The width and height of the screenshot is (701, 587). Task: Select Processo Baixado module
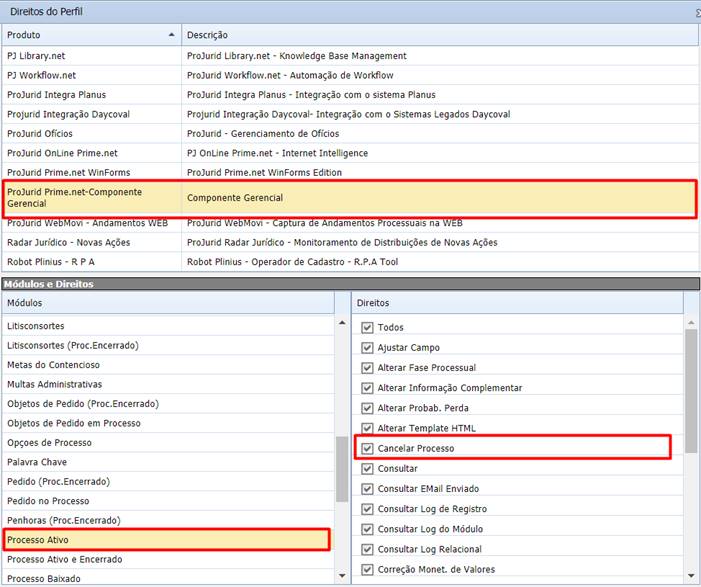168,579
